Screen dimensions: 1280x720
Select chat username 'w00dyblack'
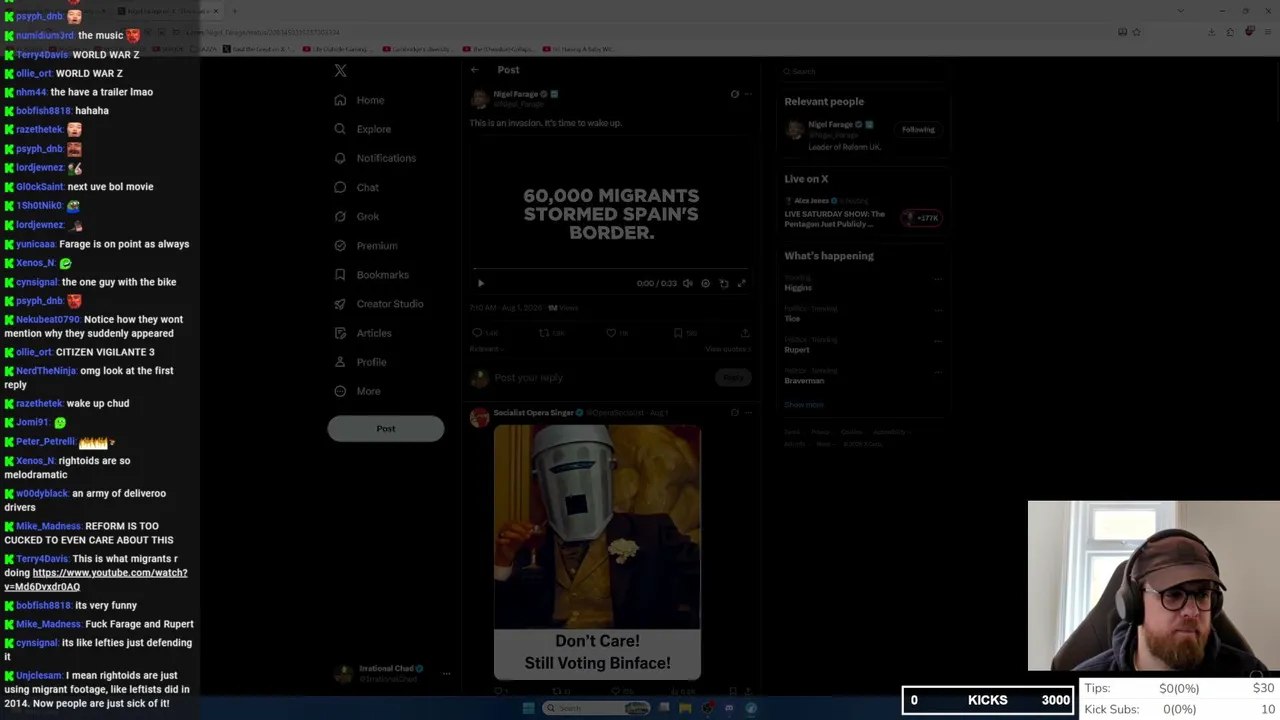click(42, 494)
